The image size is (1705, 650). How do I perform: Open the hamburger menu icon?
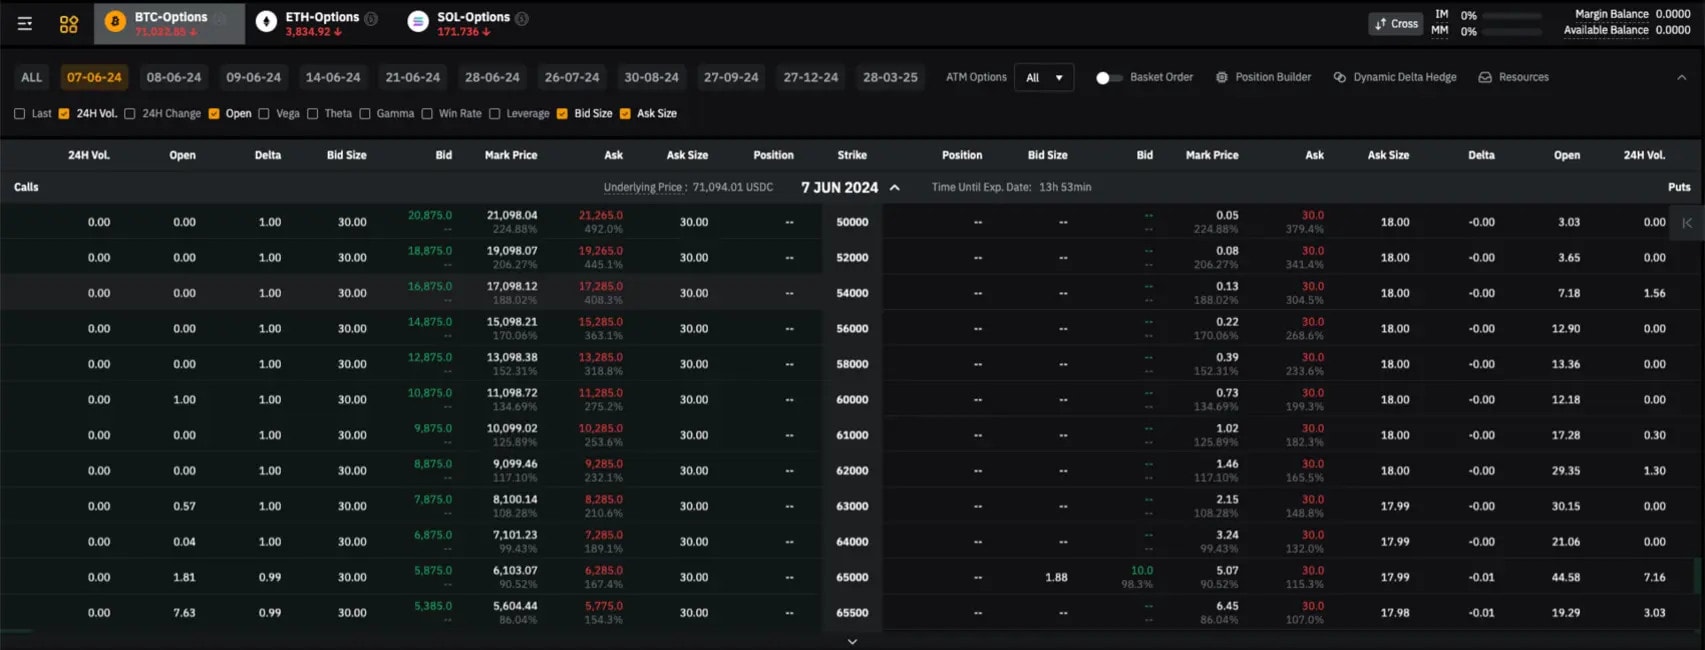tap(25, 23)
